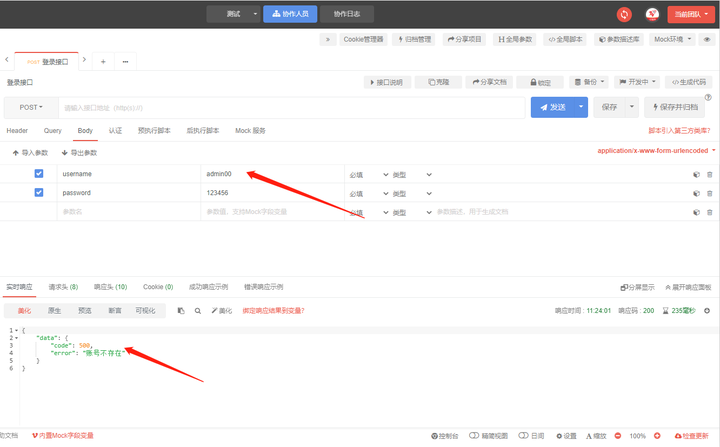Image resolution: width=720 pixels, height=447 pixels.
Task: View the Cookie (0) response tab
Action: 158,287
